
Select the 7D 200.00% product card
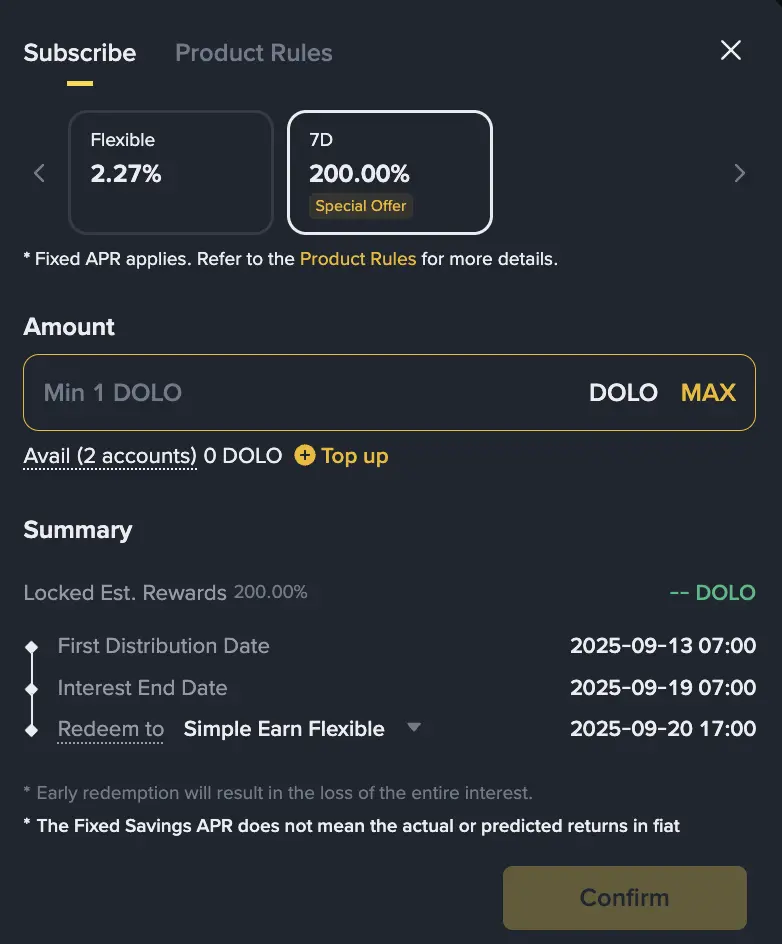point(390,172)
